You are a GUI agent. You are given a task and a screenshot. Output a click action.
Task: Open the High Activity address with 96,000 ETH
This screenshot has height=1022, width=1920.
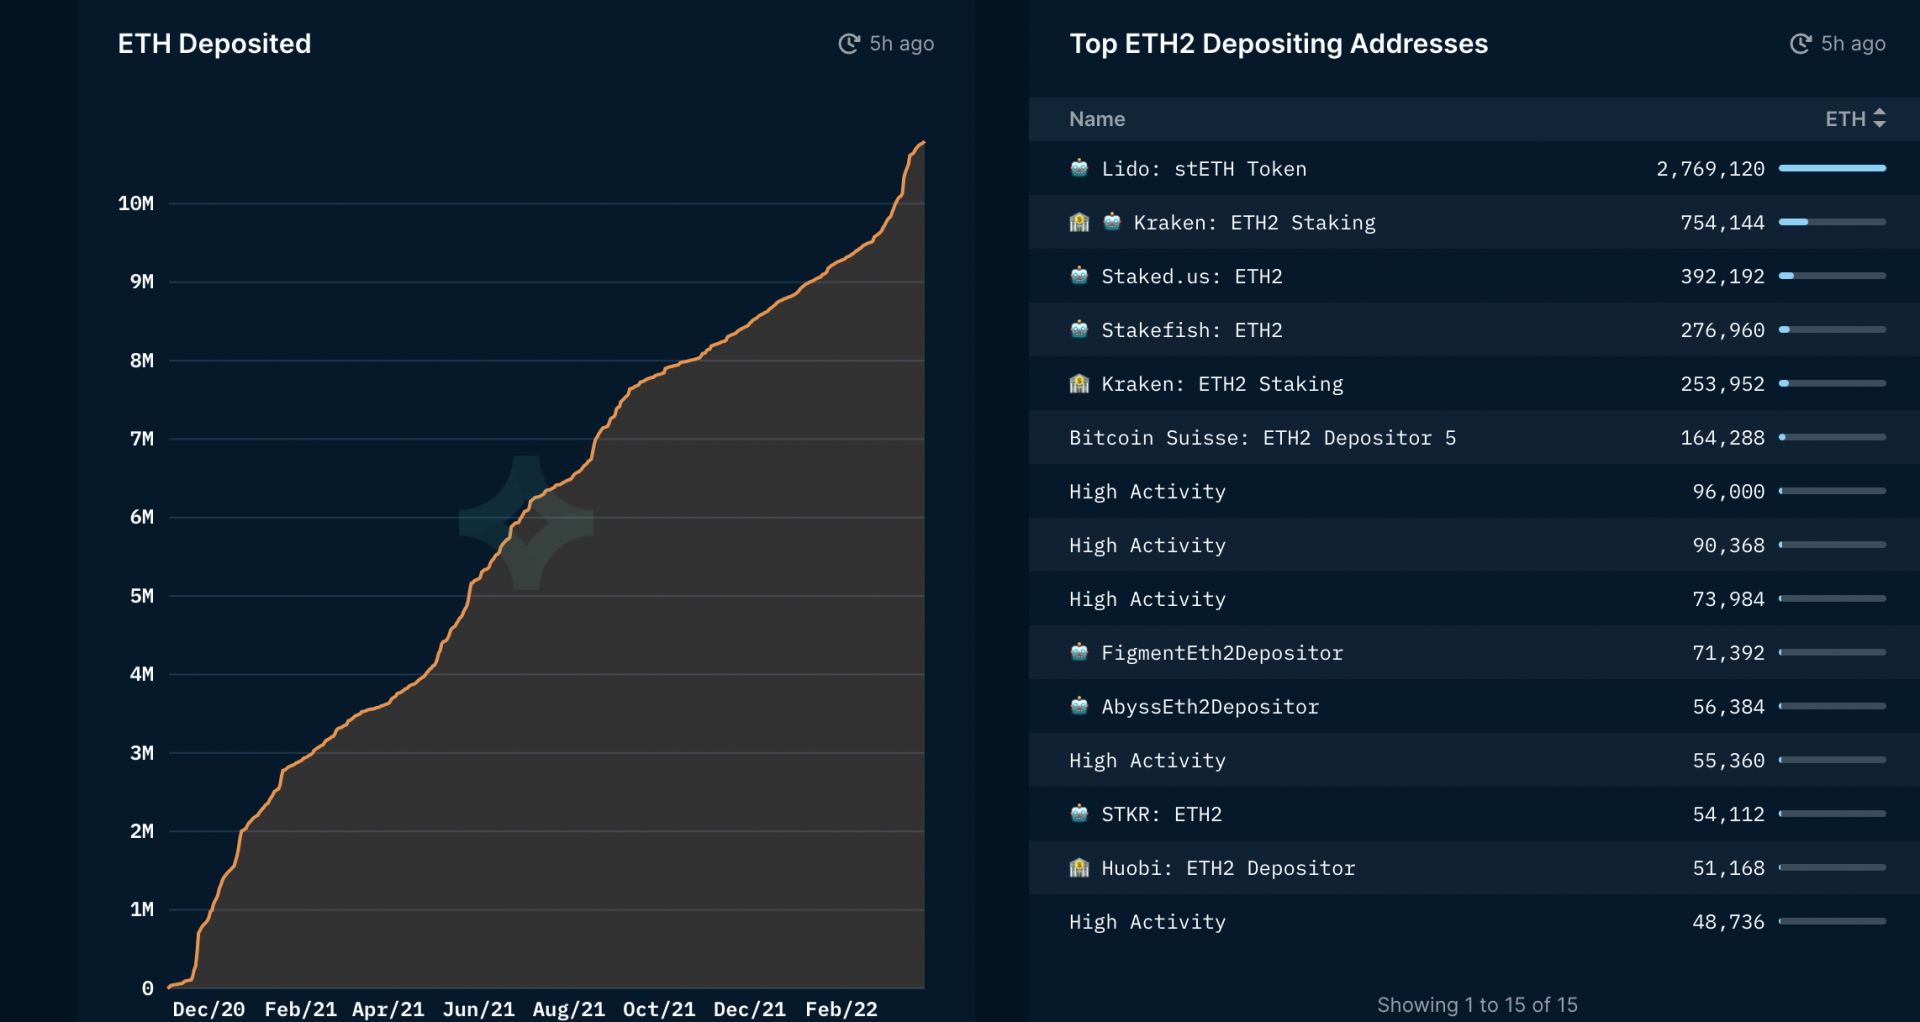coord(1147,492)
